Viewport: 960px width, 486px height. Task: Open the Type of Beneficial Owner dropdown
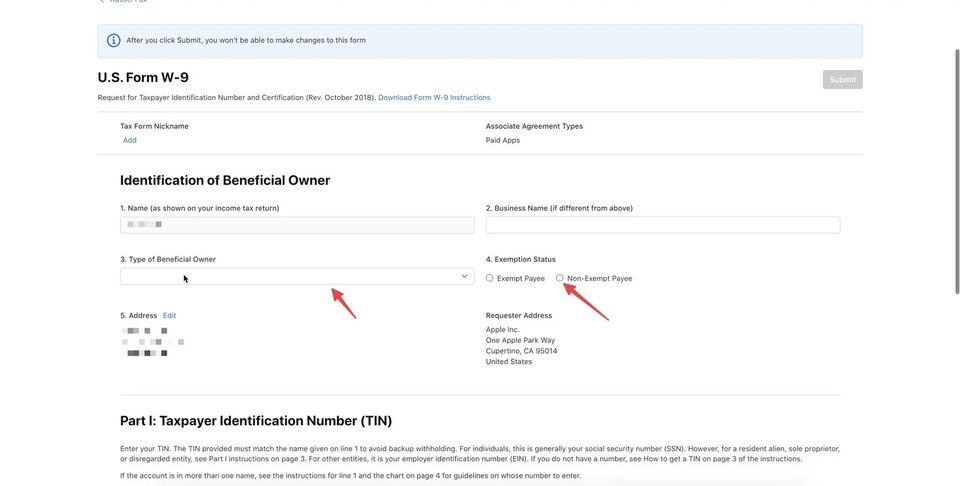[297, 276]
